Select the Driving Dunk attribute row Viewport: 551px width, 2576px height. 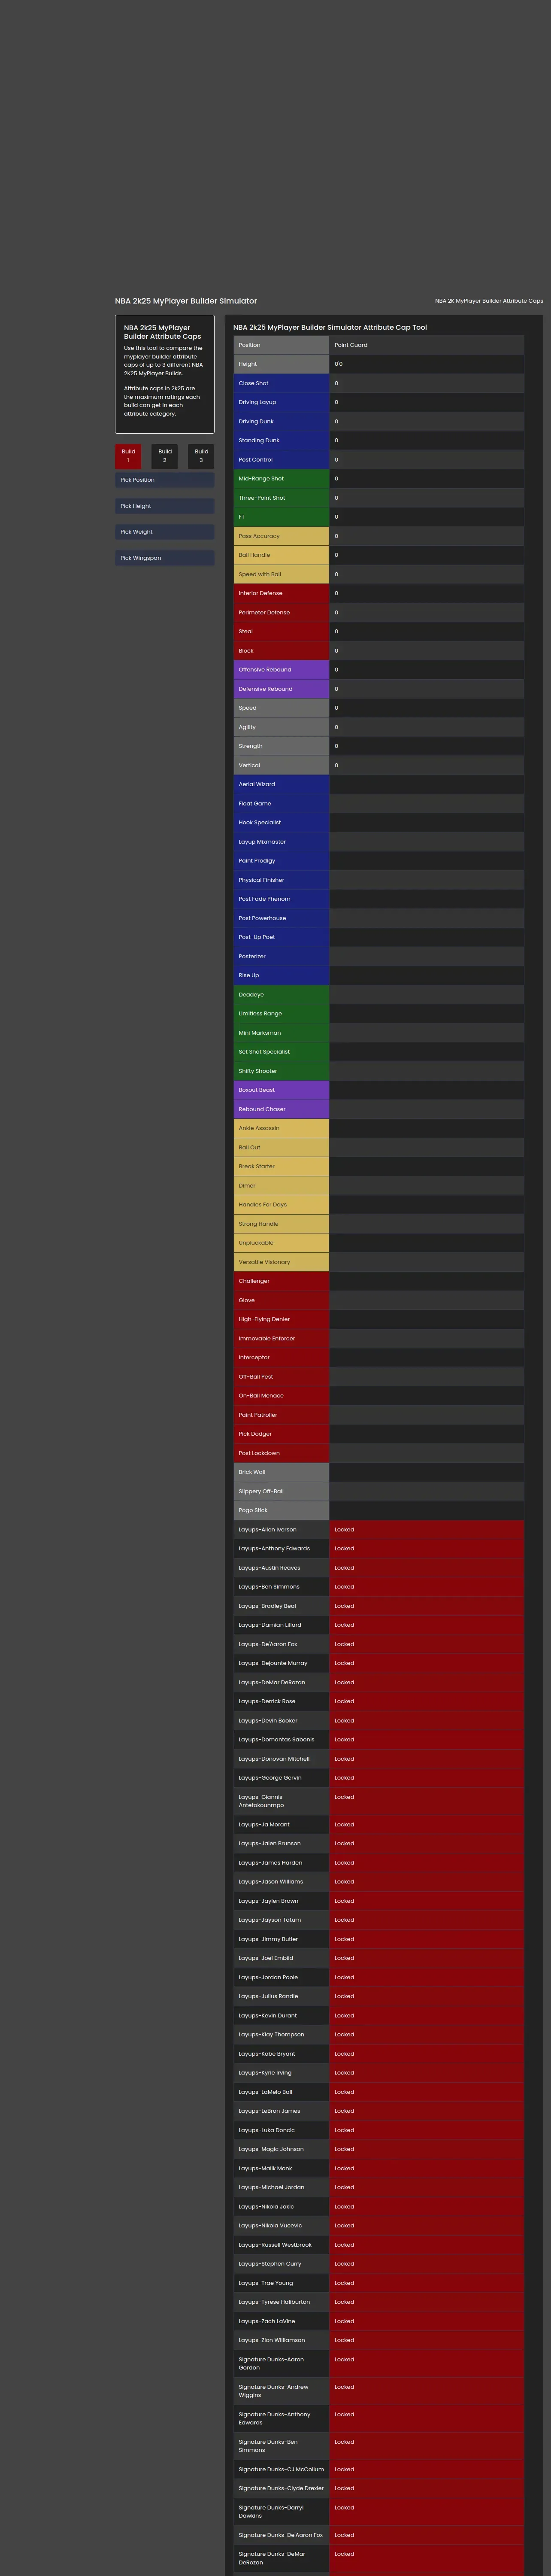[x=379, y=421]
